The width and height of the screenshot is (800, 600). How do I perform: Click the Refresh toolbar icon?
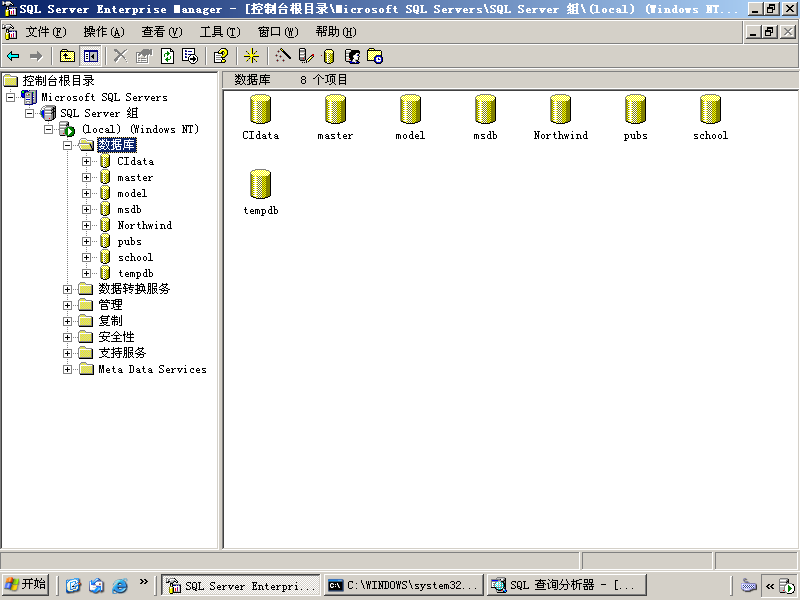[167, 56]
